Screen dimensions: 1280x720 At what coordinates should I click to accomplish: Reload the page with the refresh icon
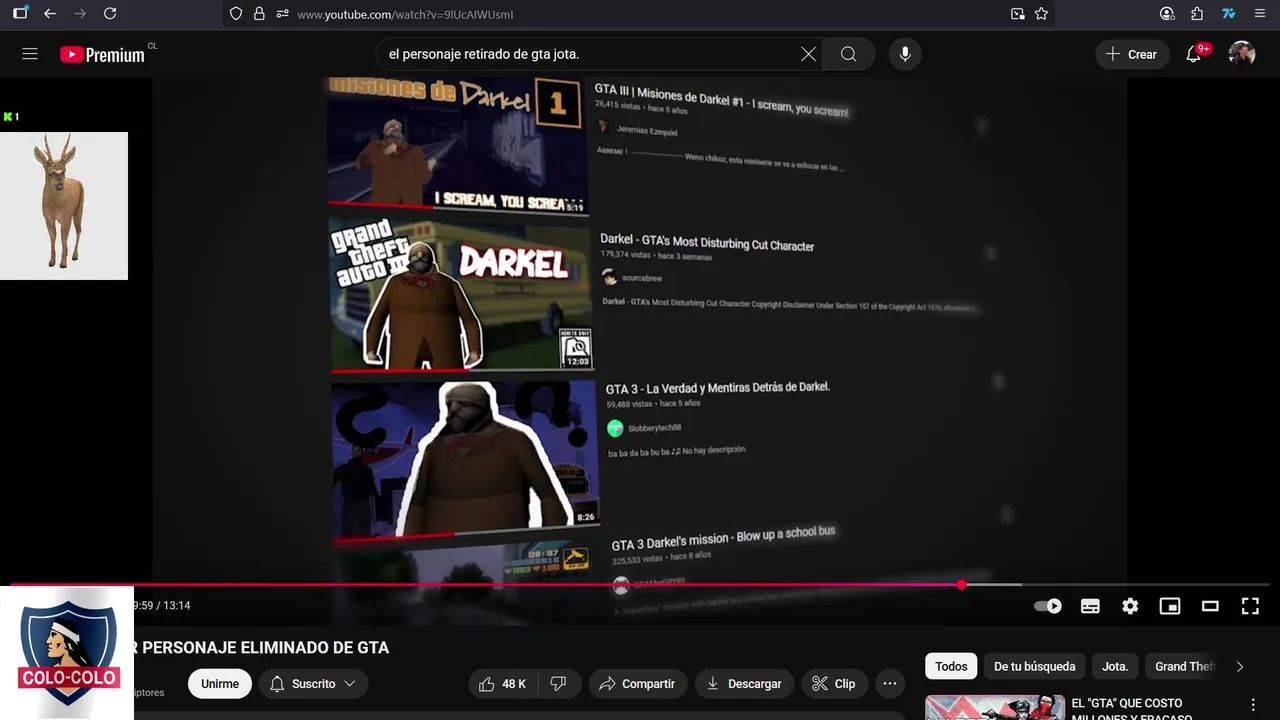click(110, 14)
